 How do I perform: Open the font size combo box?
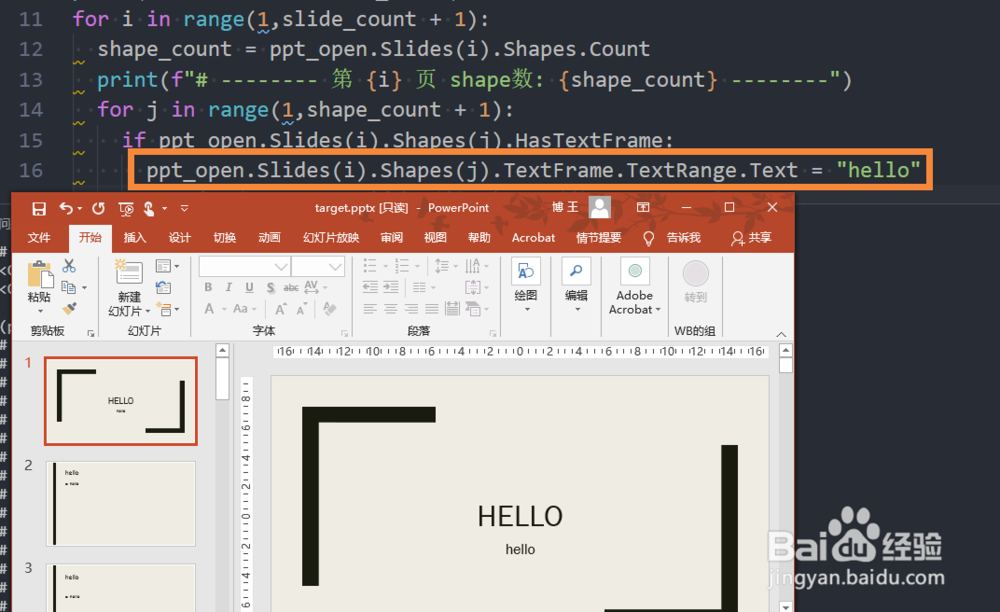tap(318, 266)
